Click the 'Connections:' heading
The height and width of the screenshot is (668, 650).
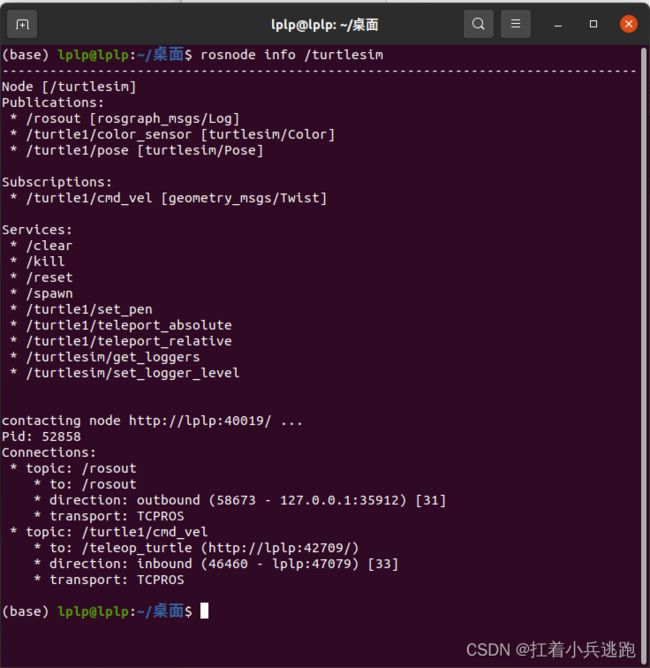pyautogui.click(x=49, y=452)
